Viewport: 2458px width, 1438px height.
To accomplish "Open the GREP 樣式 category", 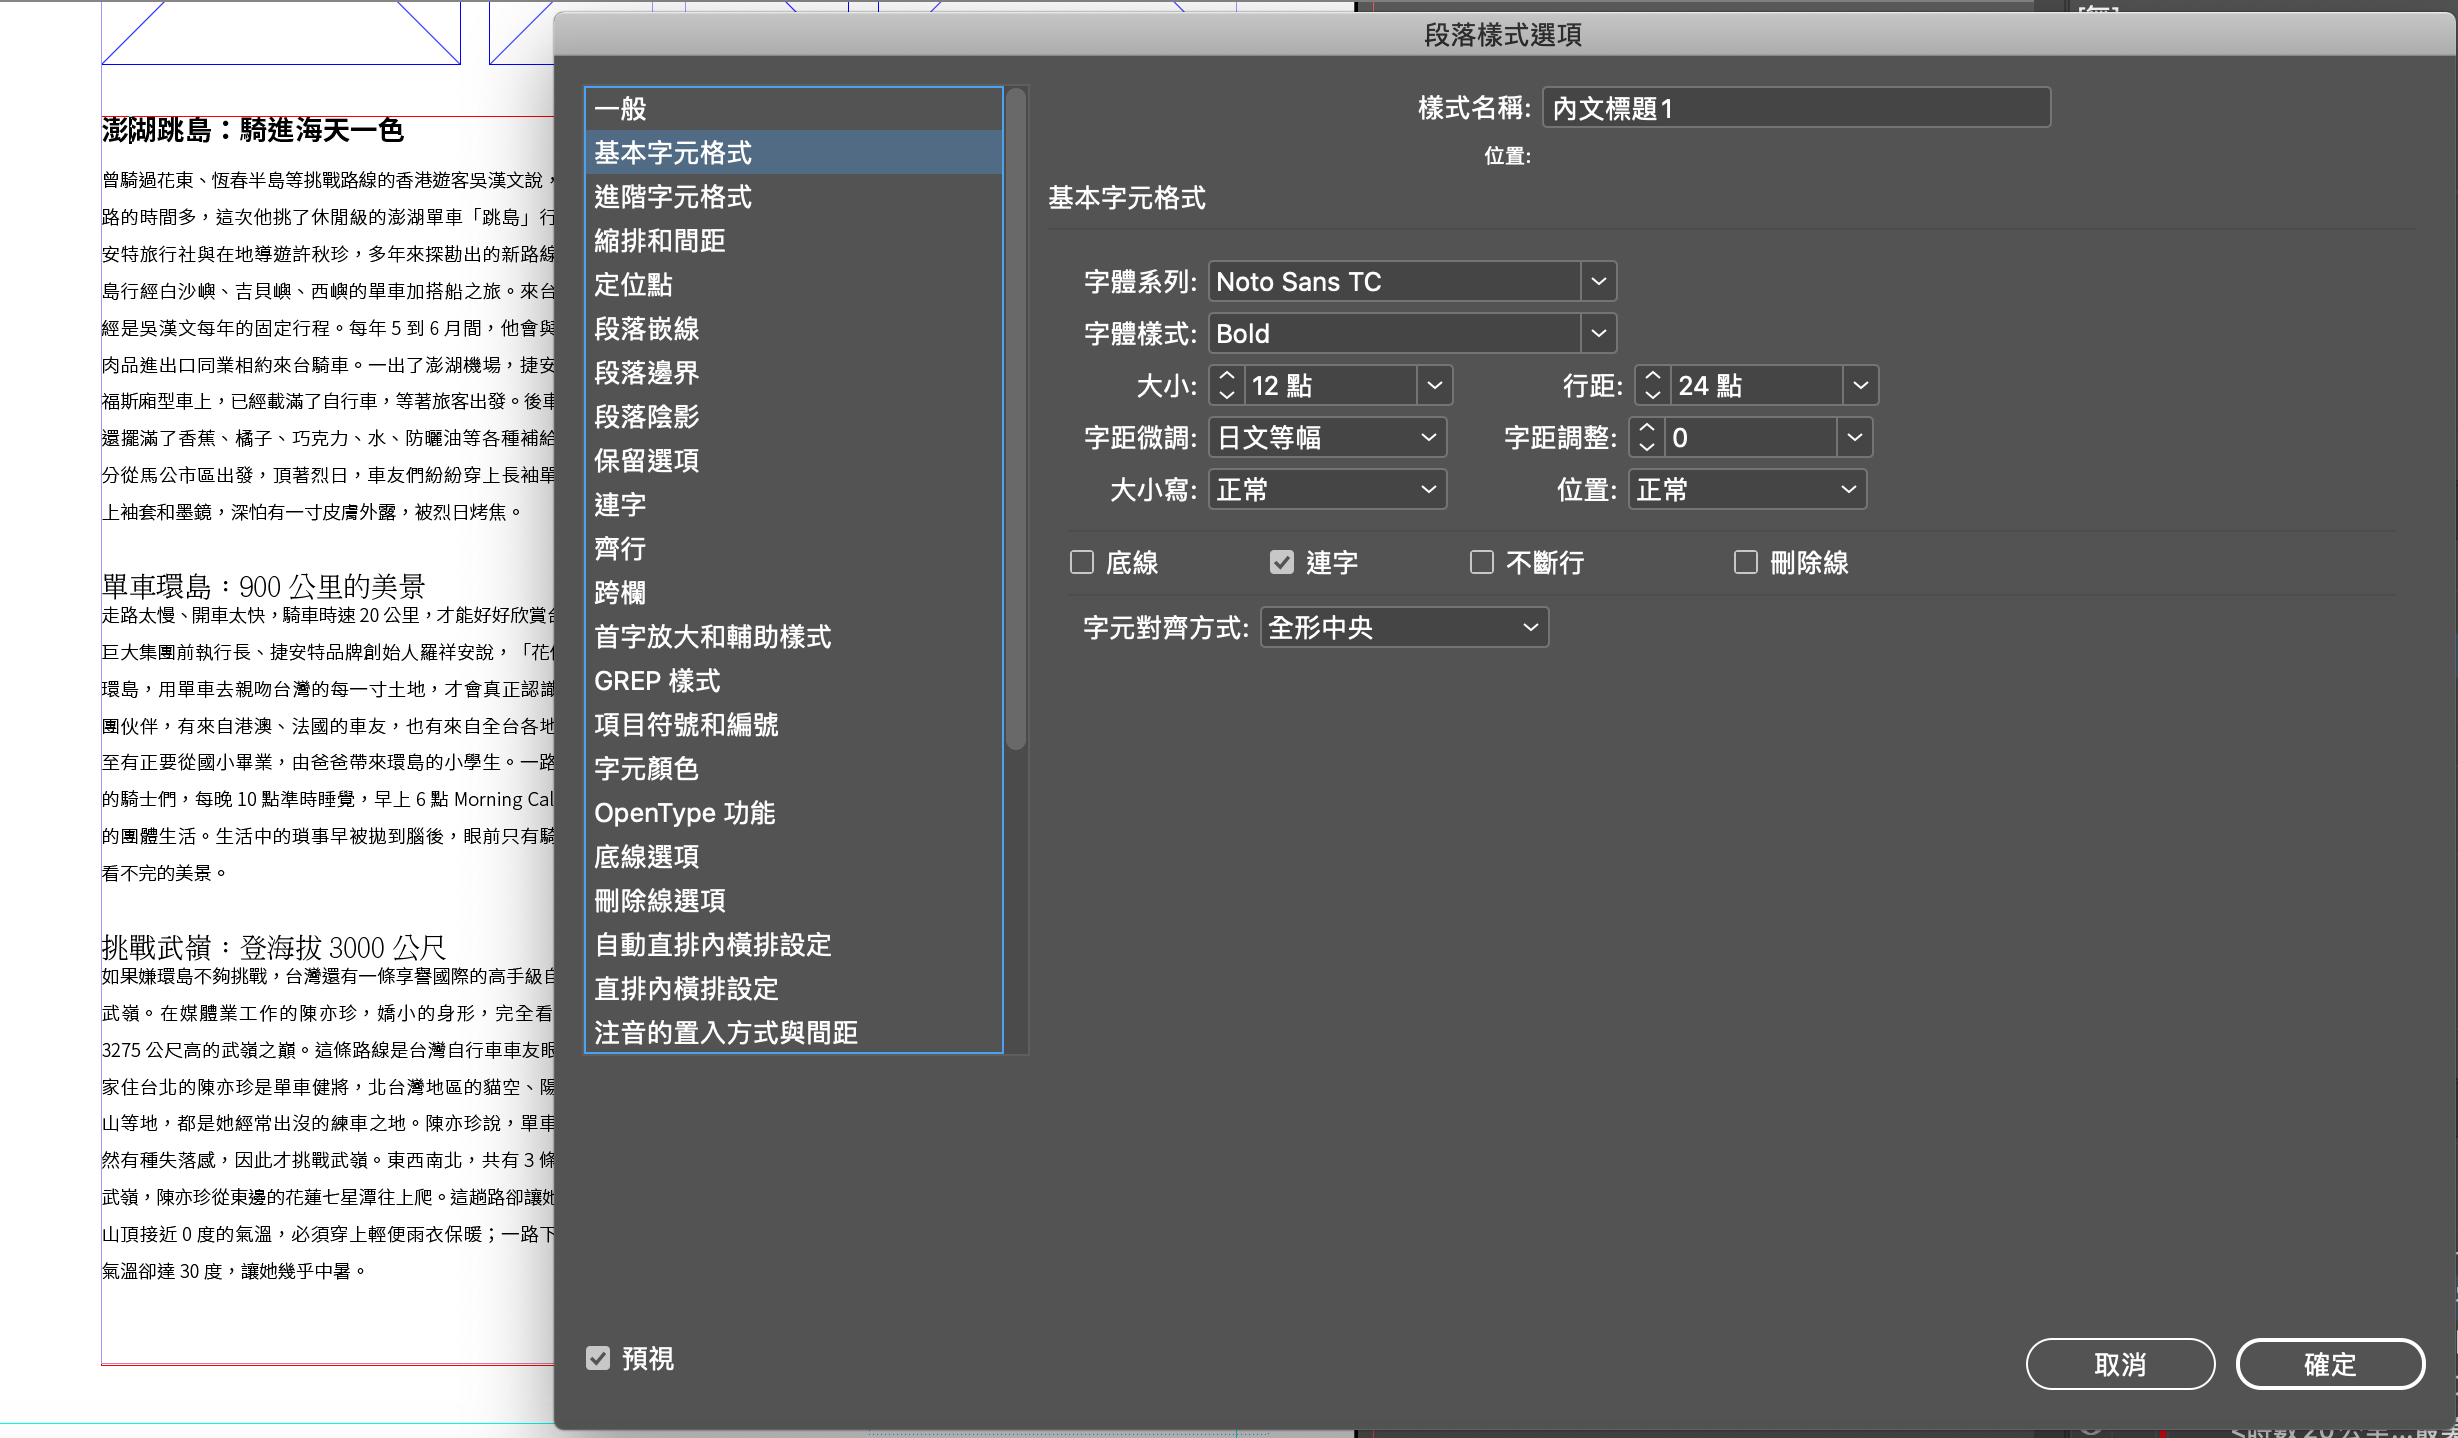I will 657,681.
